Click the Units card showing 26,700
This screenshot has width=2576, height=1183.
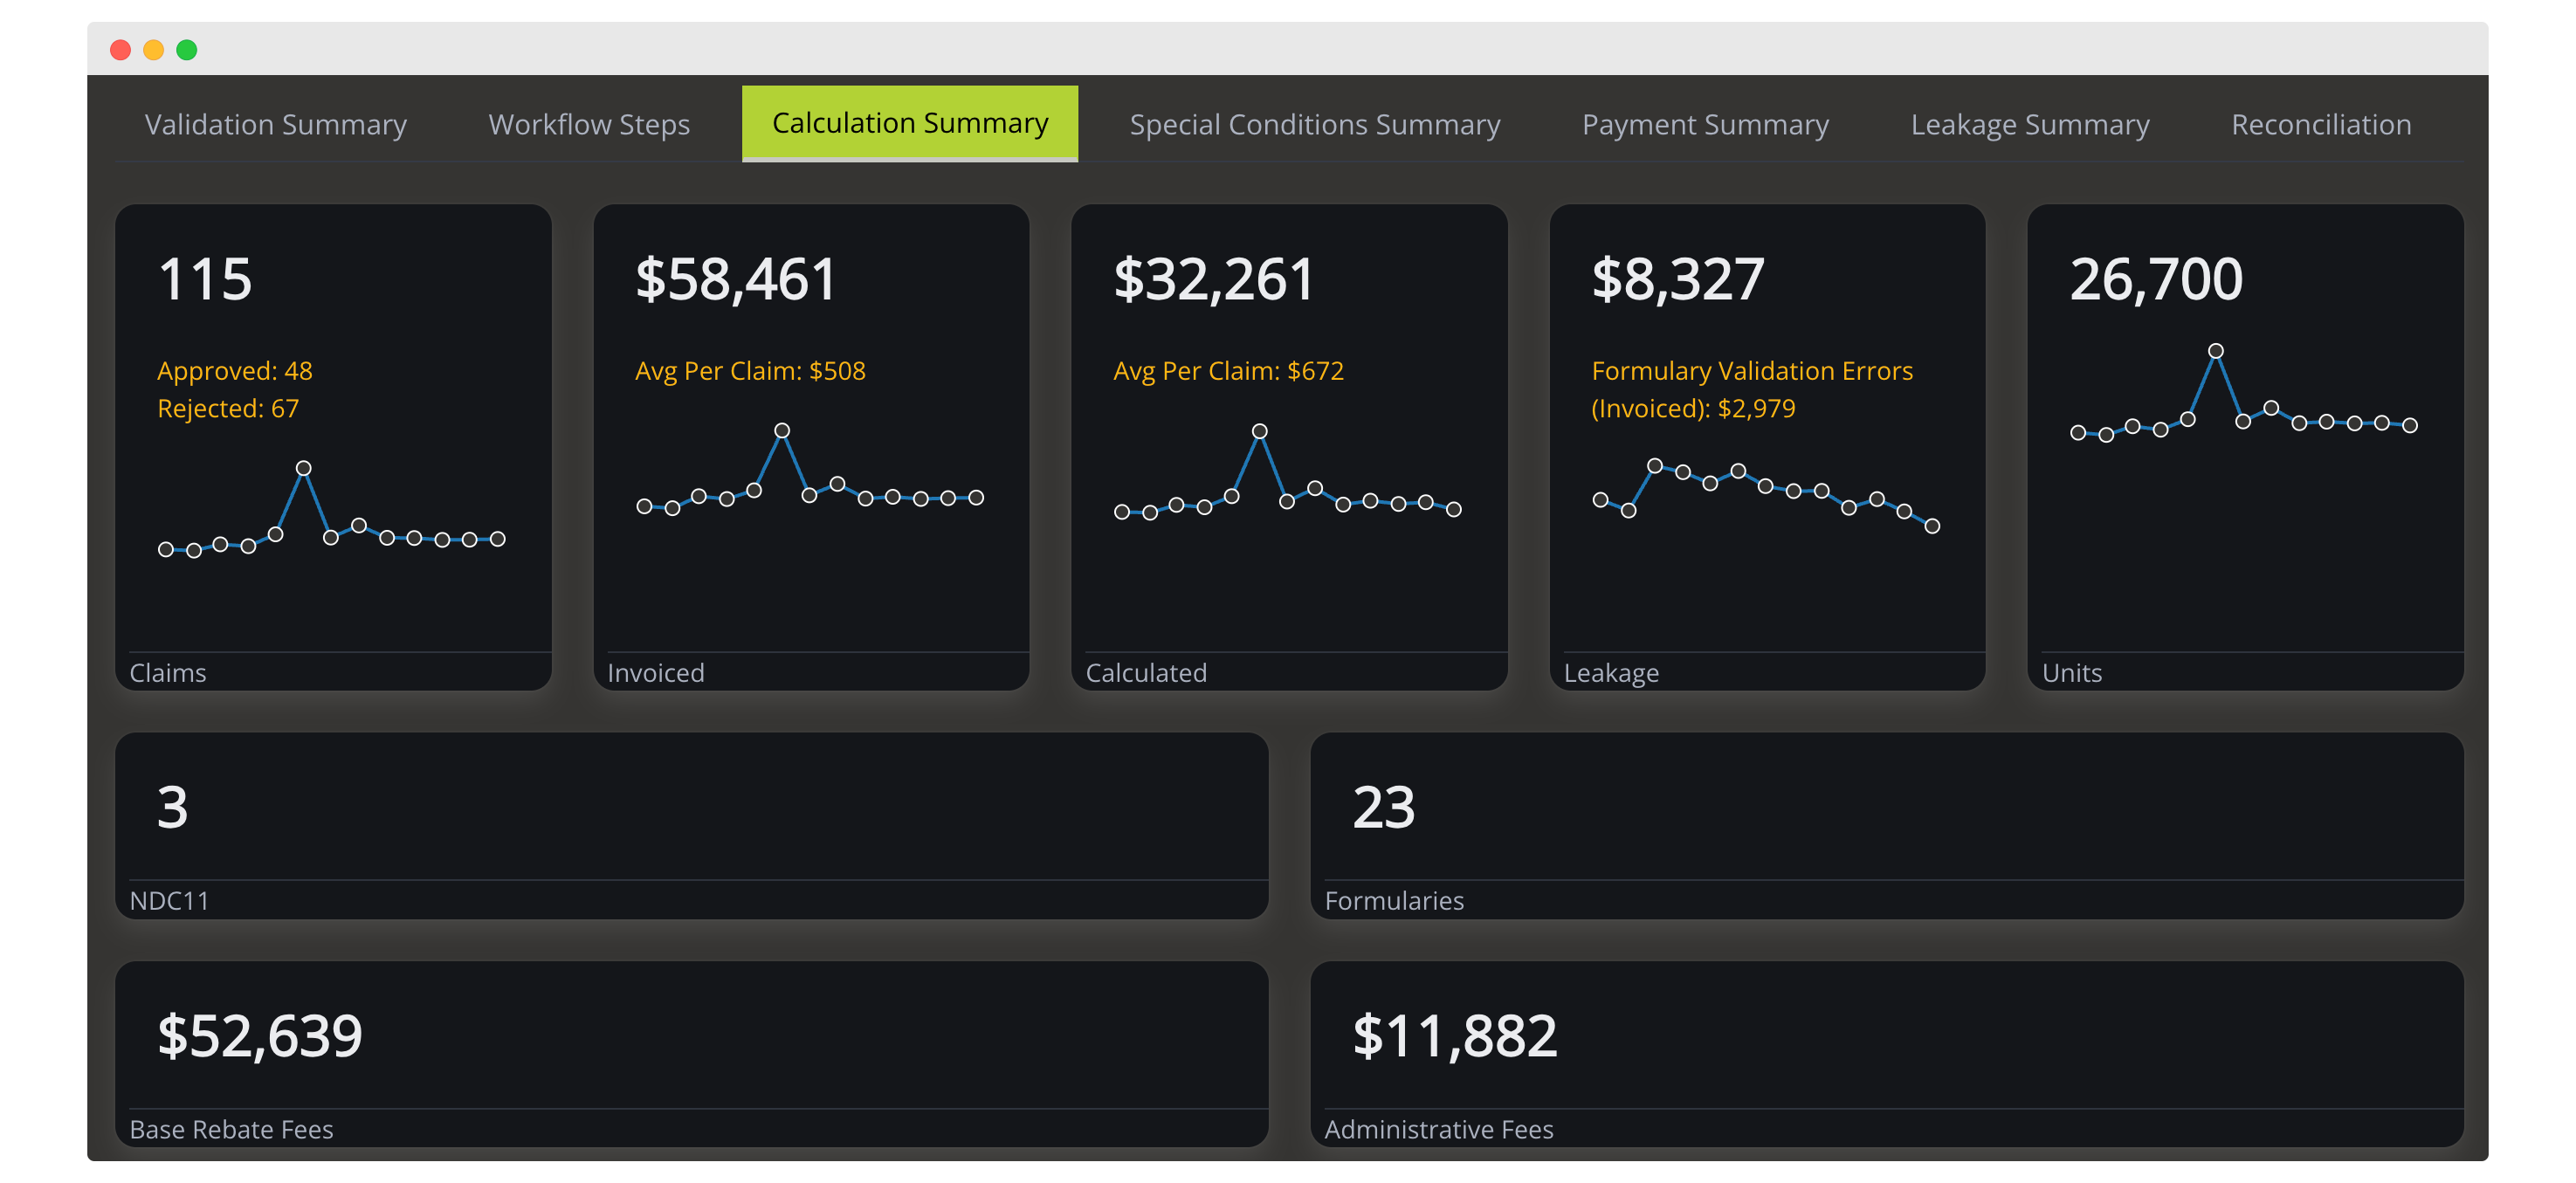click(2245, 447)
